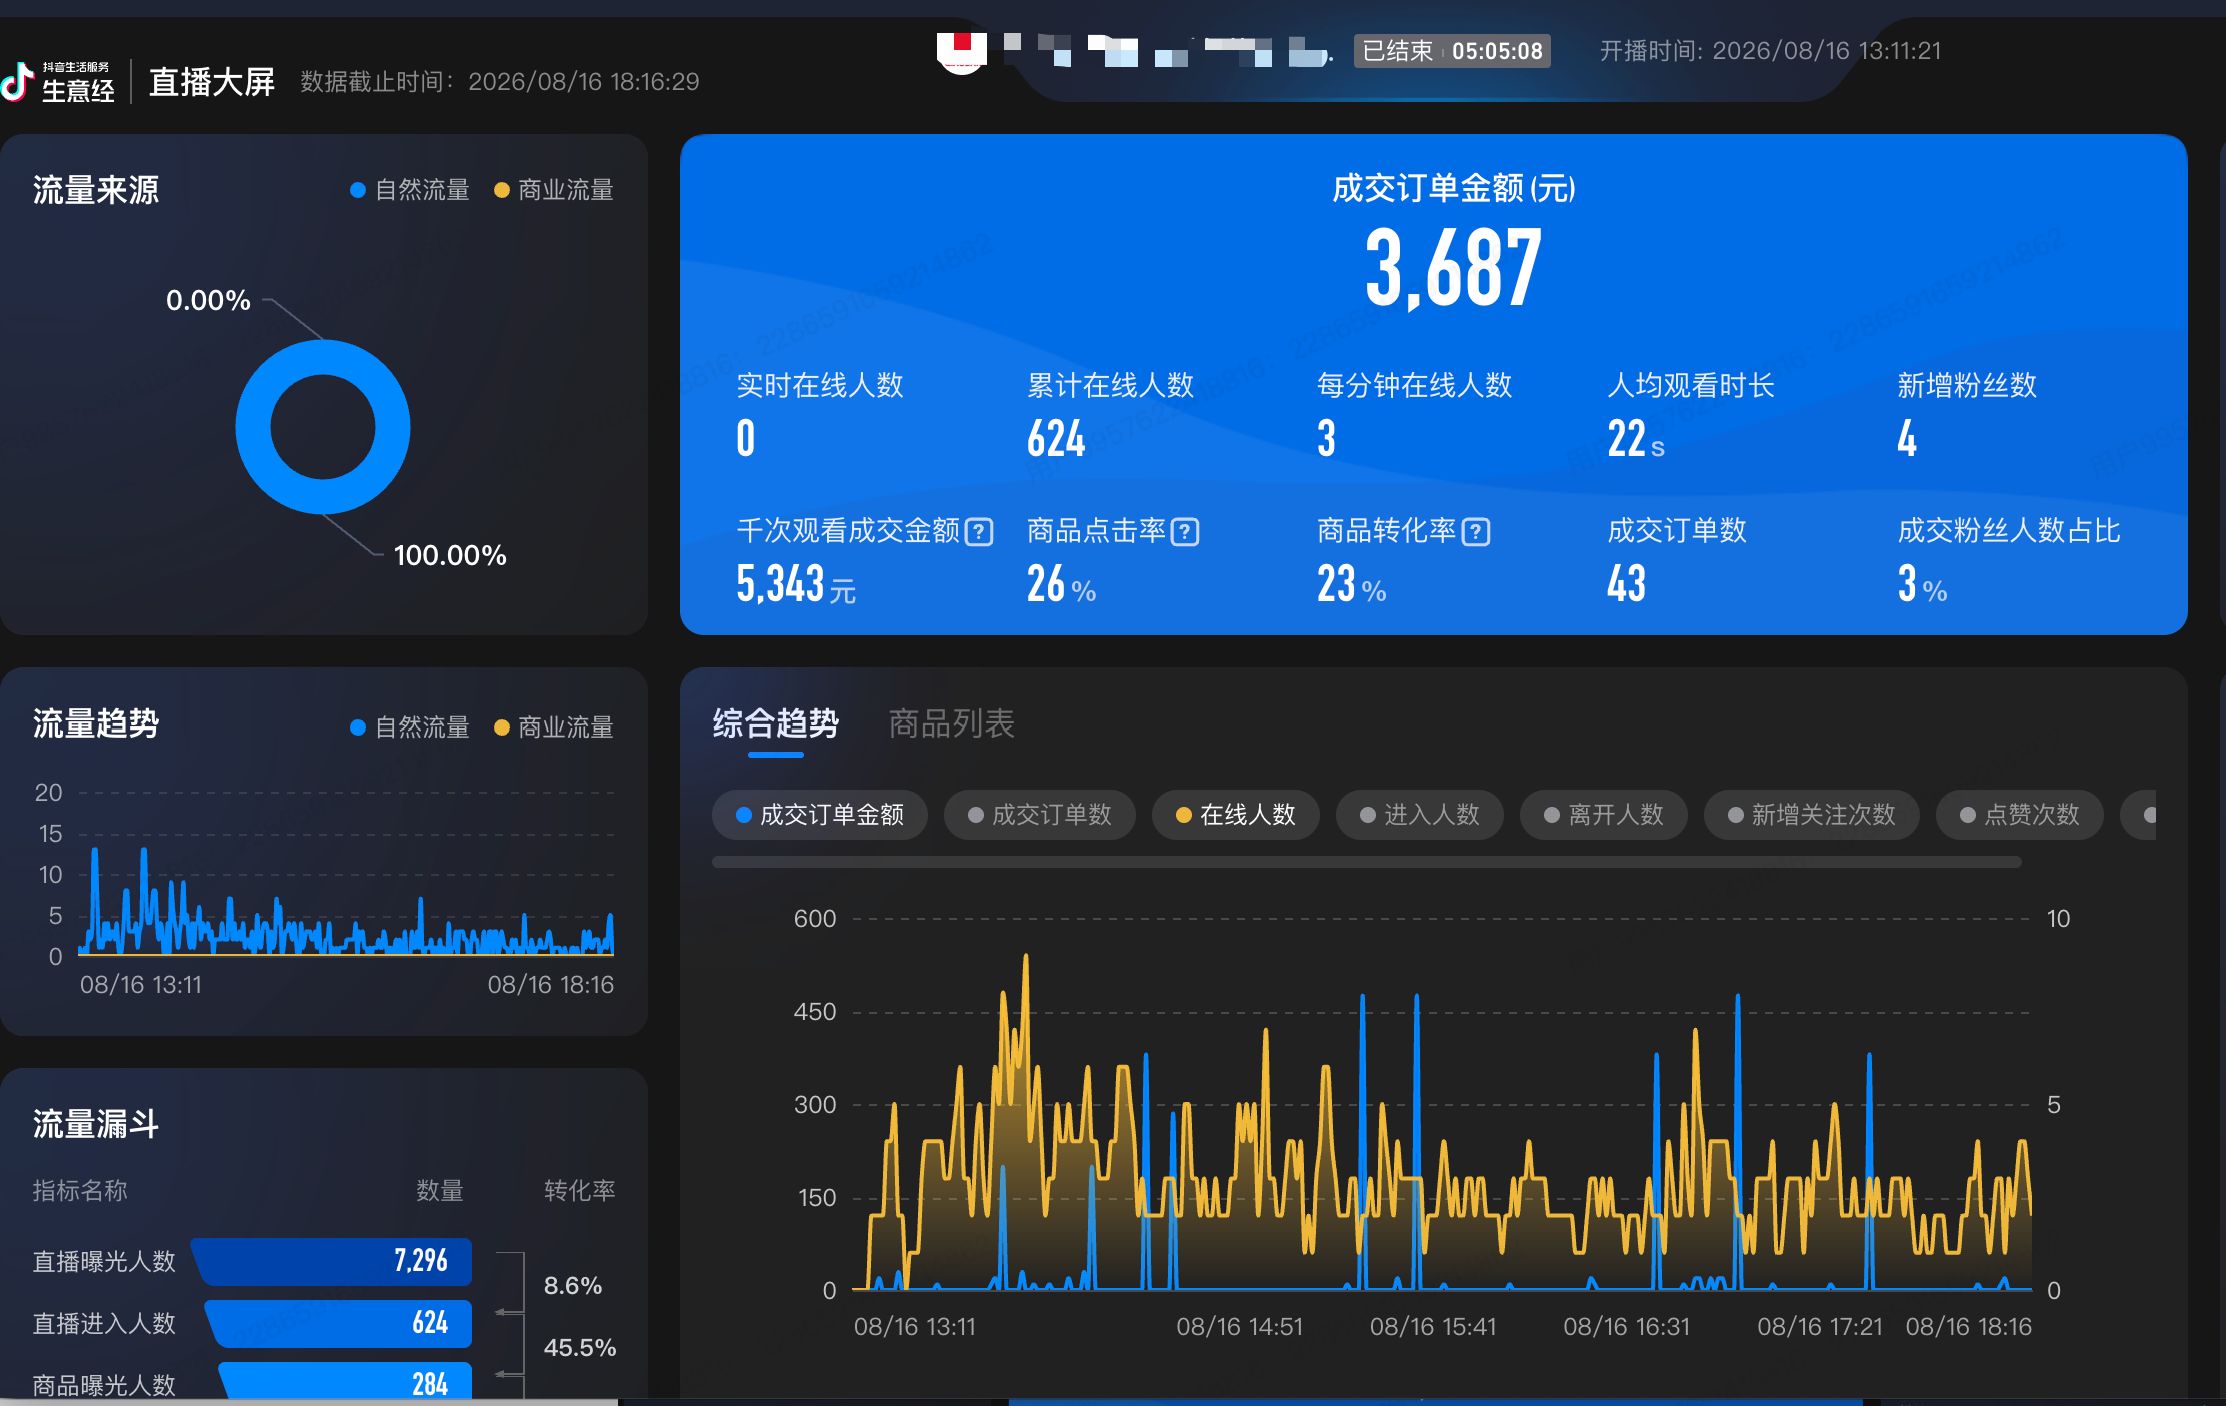Viewport: 2226px width, 1406px height.
Task: Click the 商品转化率 help icon
Action: (x=1476, y=532)
